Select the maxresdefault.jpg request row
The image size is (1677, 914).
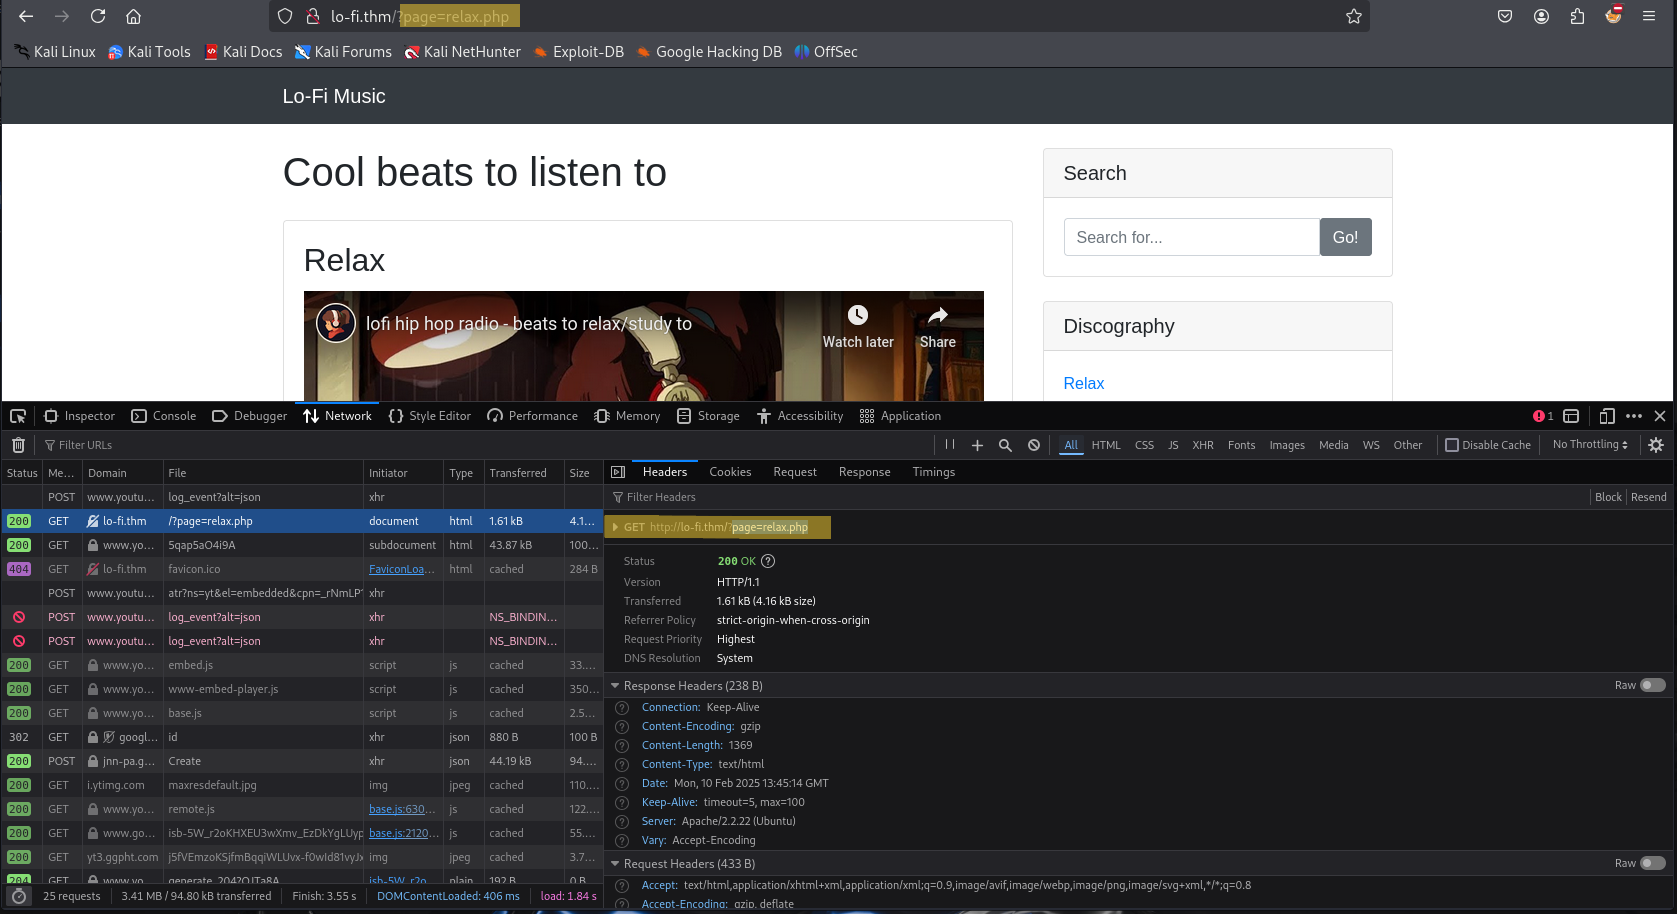point(302,785)
